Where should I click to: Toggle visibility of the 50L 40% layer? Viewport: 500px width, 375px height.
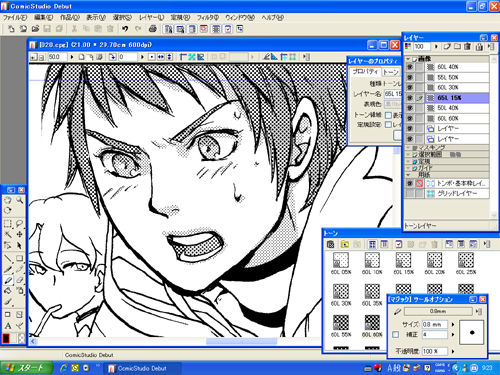pyautogui.click(x=410, y=108)
